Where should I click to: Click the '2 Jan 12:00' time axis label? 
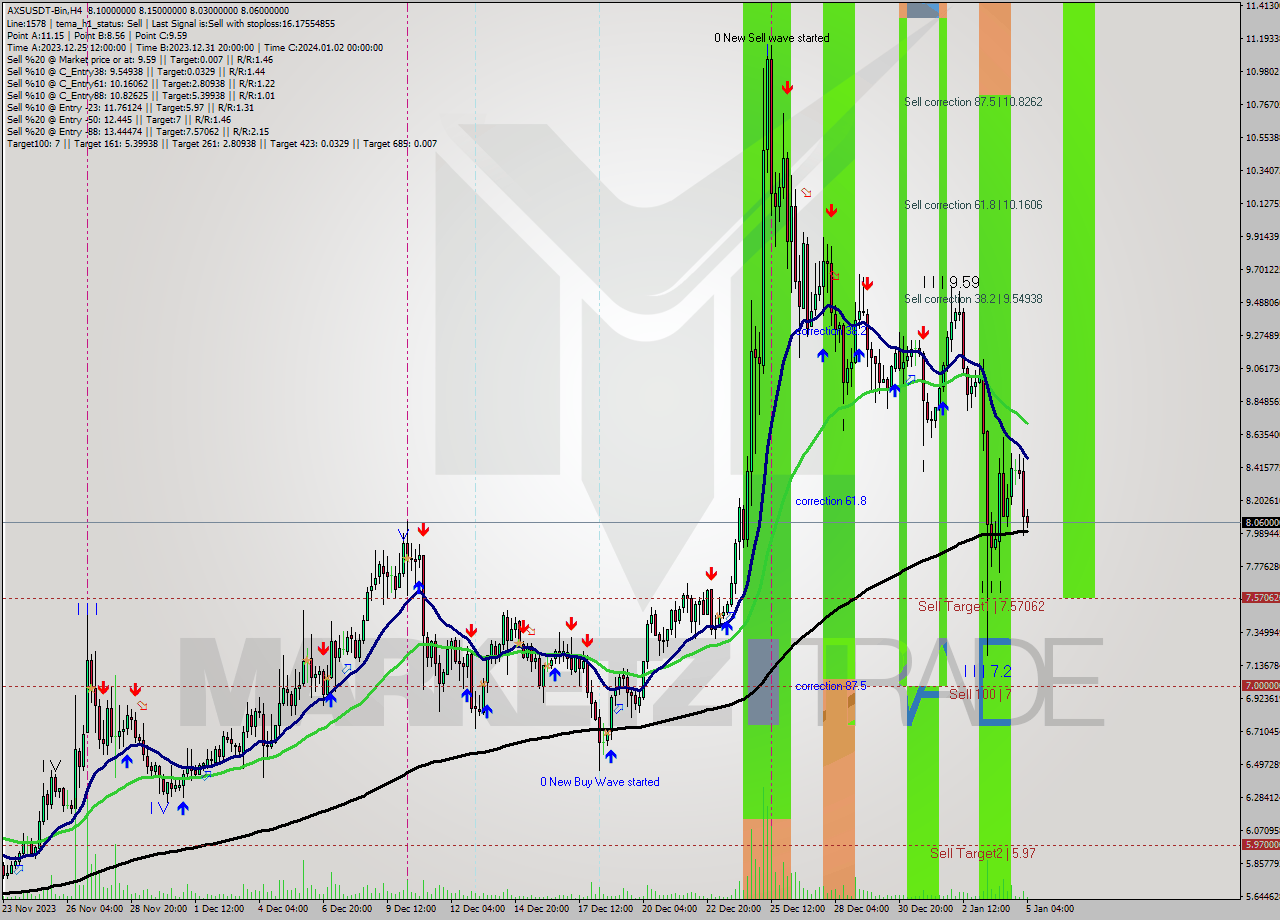pos(987,909)
